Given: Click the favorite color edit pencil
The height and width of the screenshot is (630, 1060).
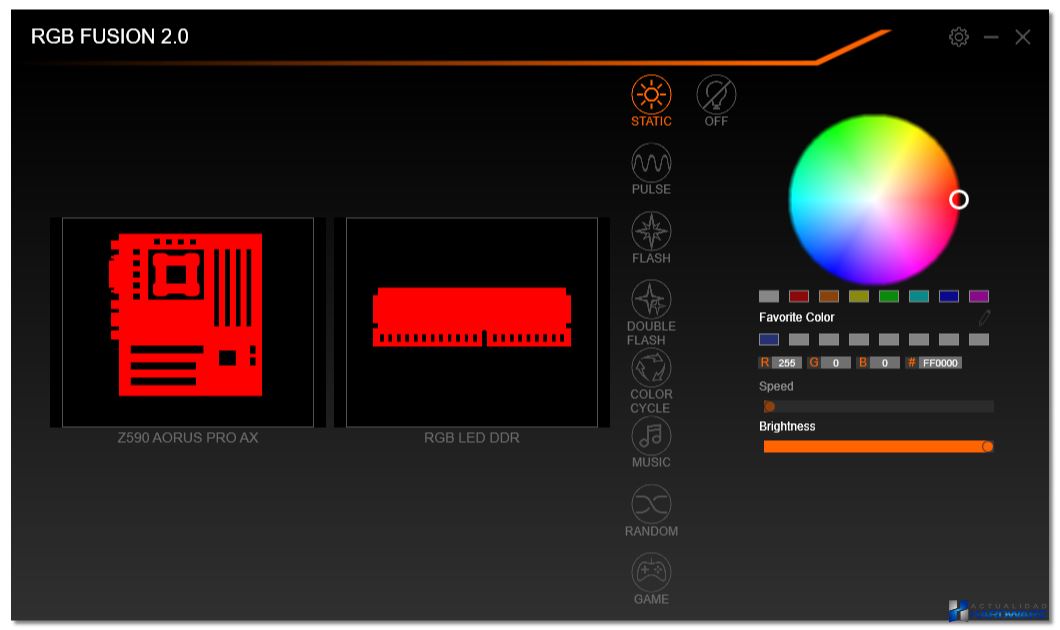Looking at the screenshot, I should (985, 318).
